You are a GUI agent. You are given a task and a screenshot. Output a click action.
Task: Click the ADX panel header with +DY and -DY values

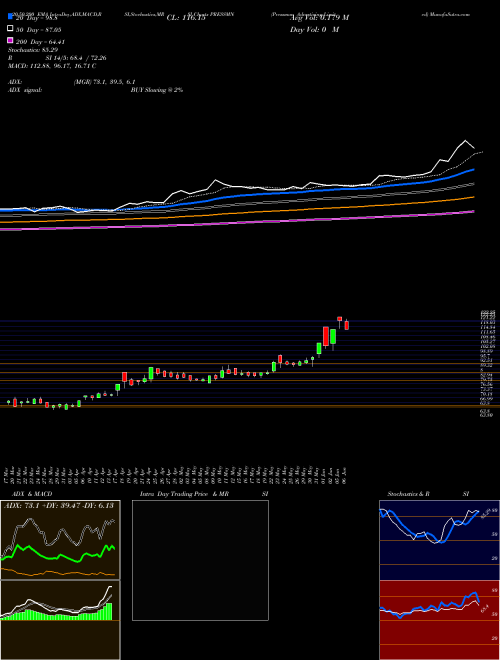point(59,506)
